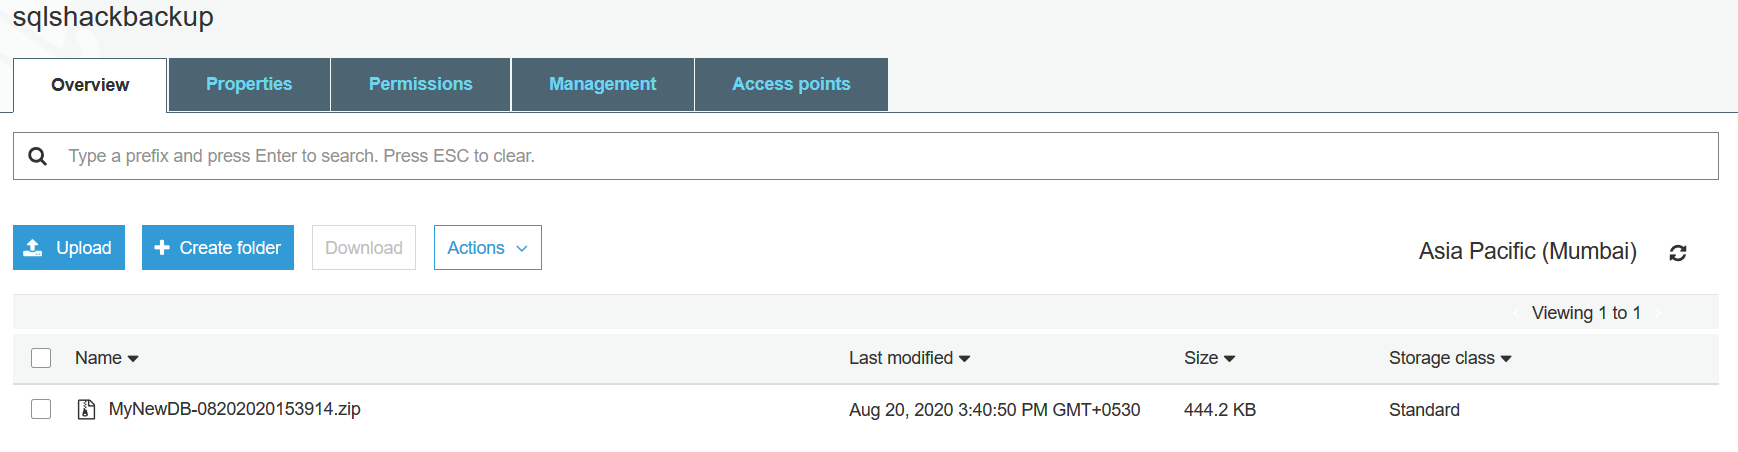Screen dimensions: 1738x452
Task: Open MyNewDB-08202020153914.zip file link
Action: click(x=234, y=409)
